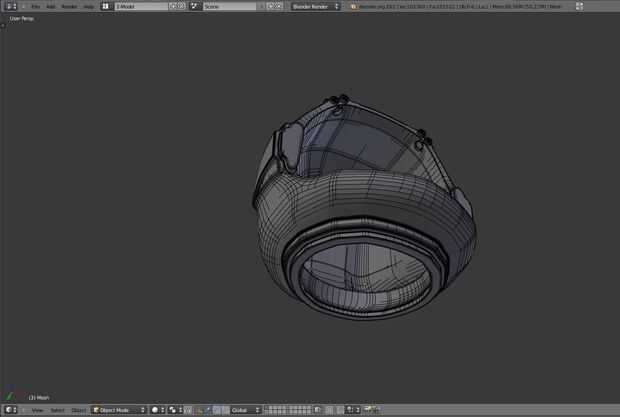Image resolution: width=620 pixels, height=417 pixels.
Task: Click the 3D View editor type icon
Action: pyautogui.click(x=10, y=410)
